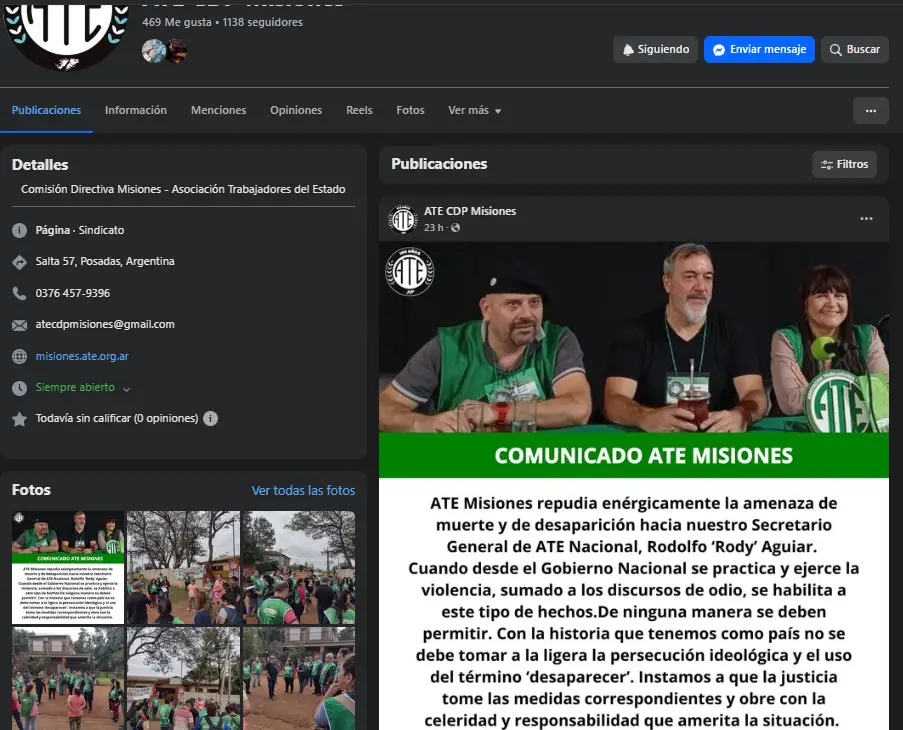This screenshot has height=730, width=903.
Task: Click the atecdpmisiones@gmail.com email text
Action: coord(105,324)
